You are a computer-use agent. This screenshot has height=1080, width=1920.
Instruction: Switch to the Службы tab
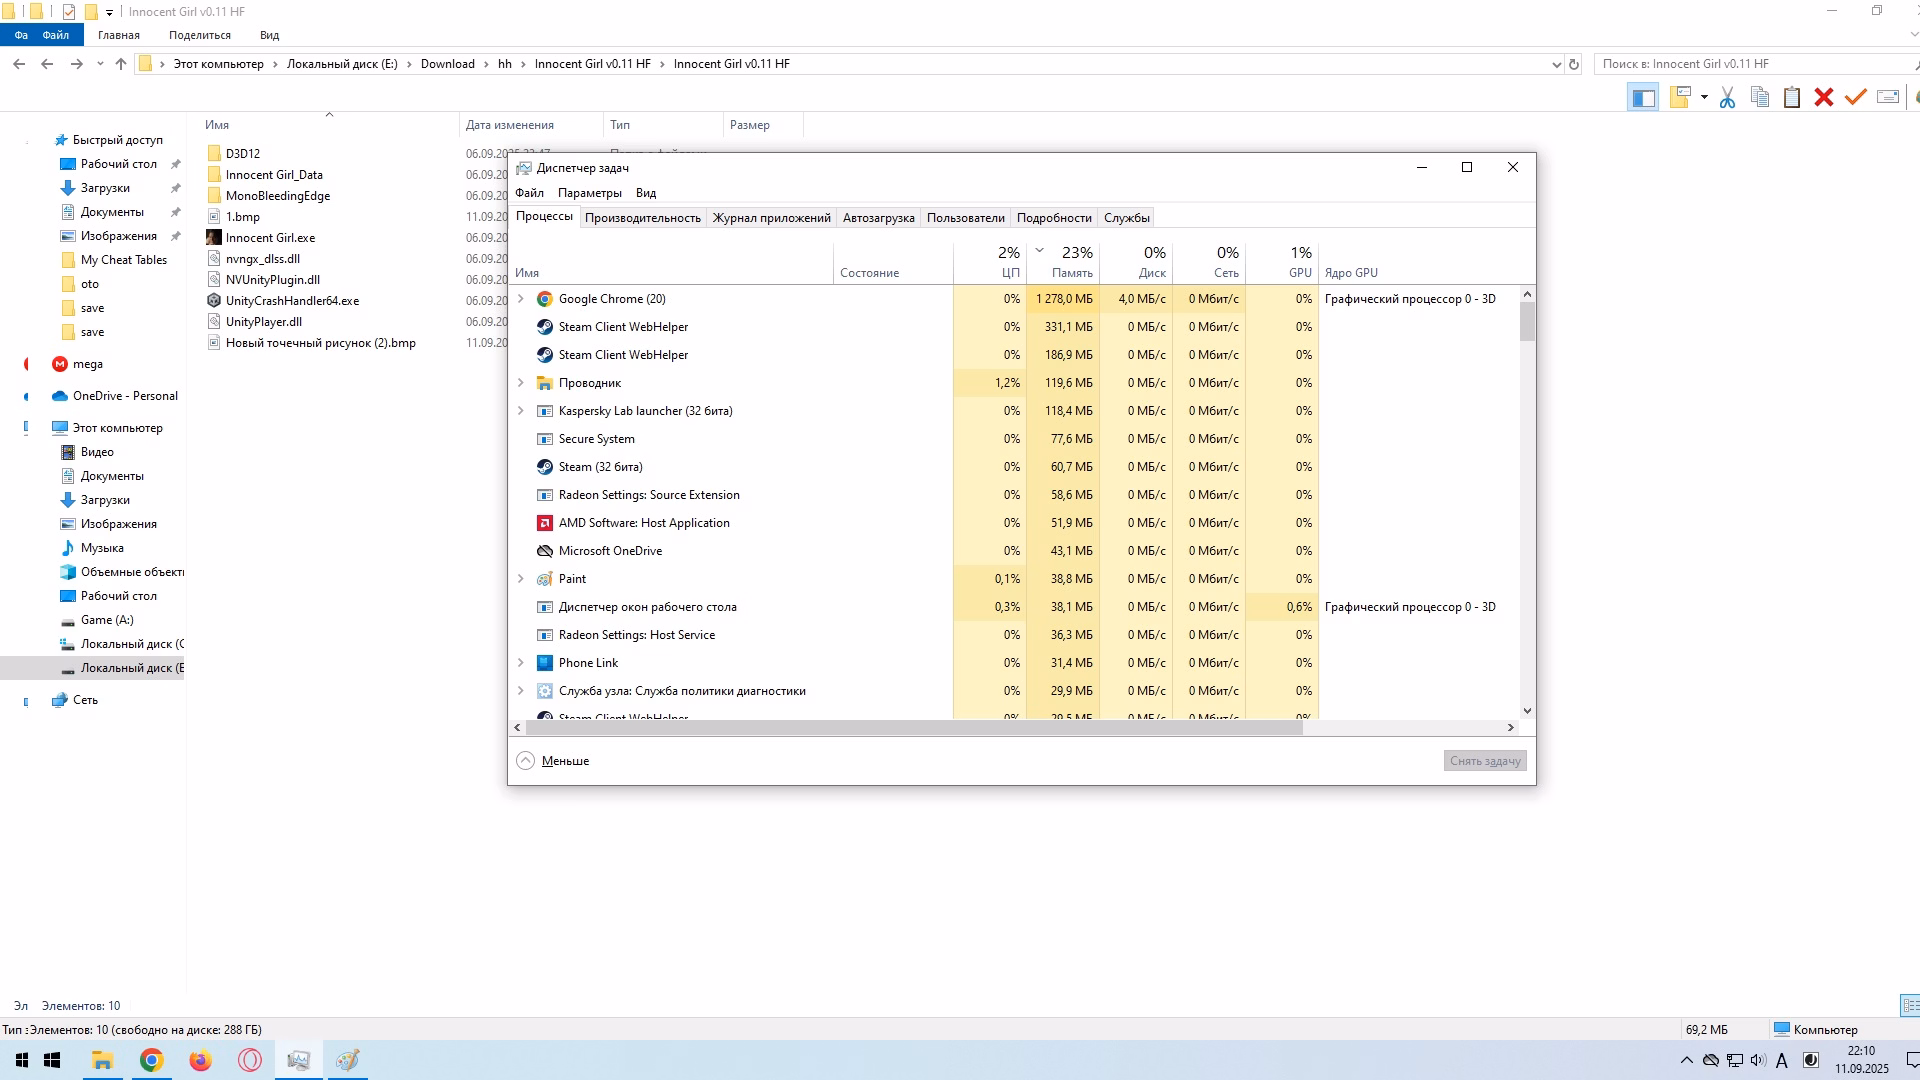pos(1126,218)
